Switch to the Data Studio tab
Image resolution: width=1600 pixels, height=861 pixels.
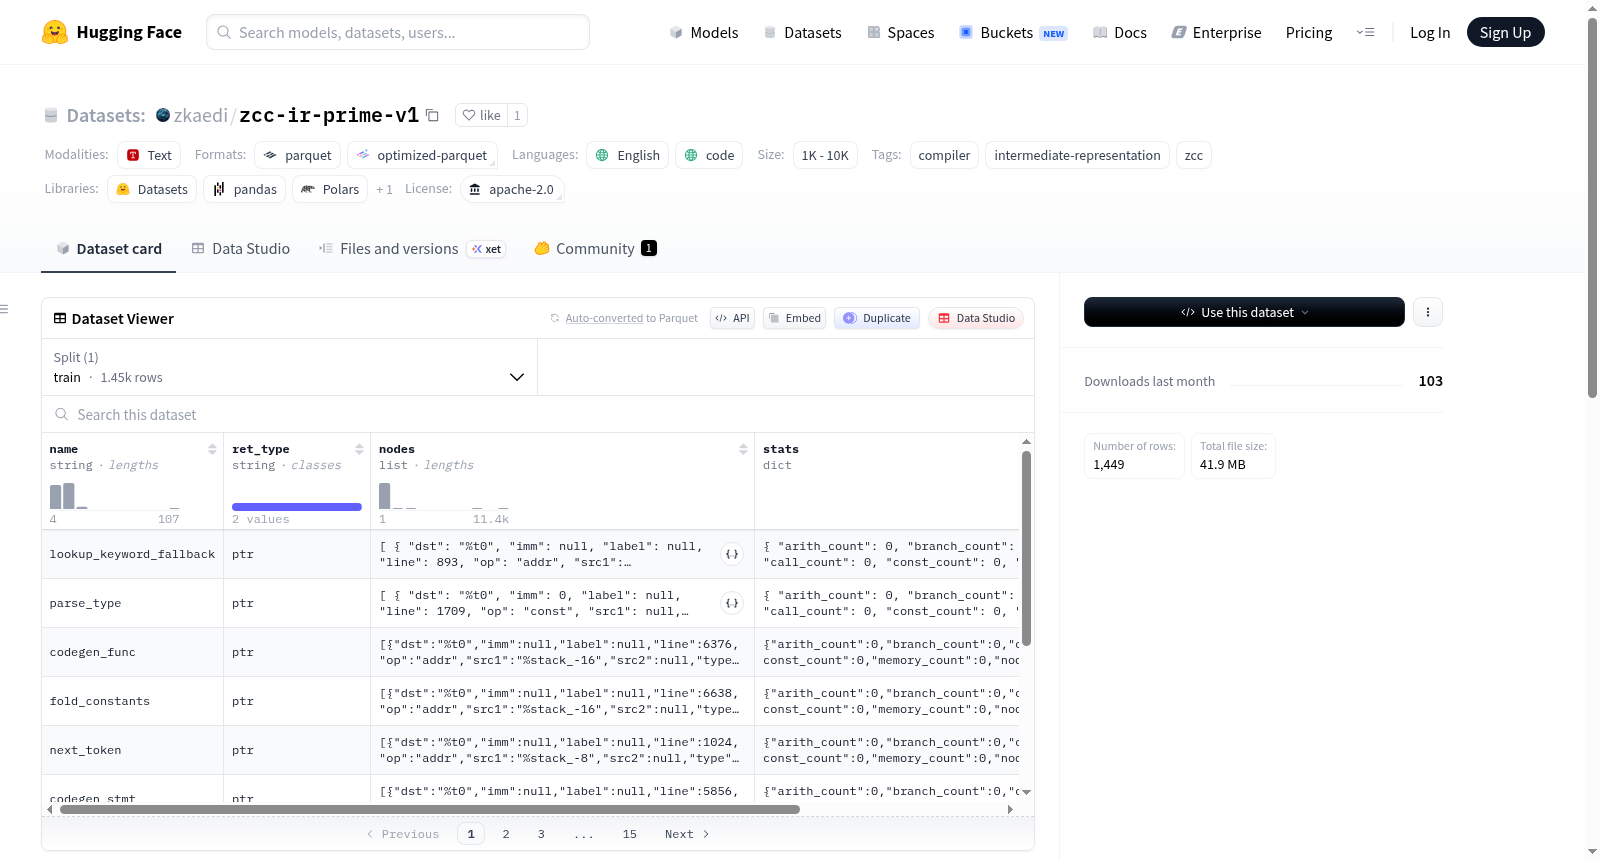241,249
